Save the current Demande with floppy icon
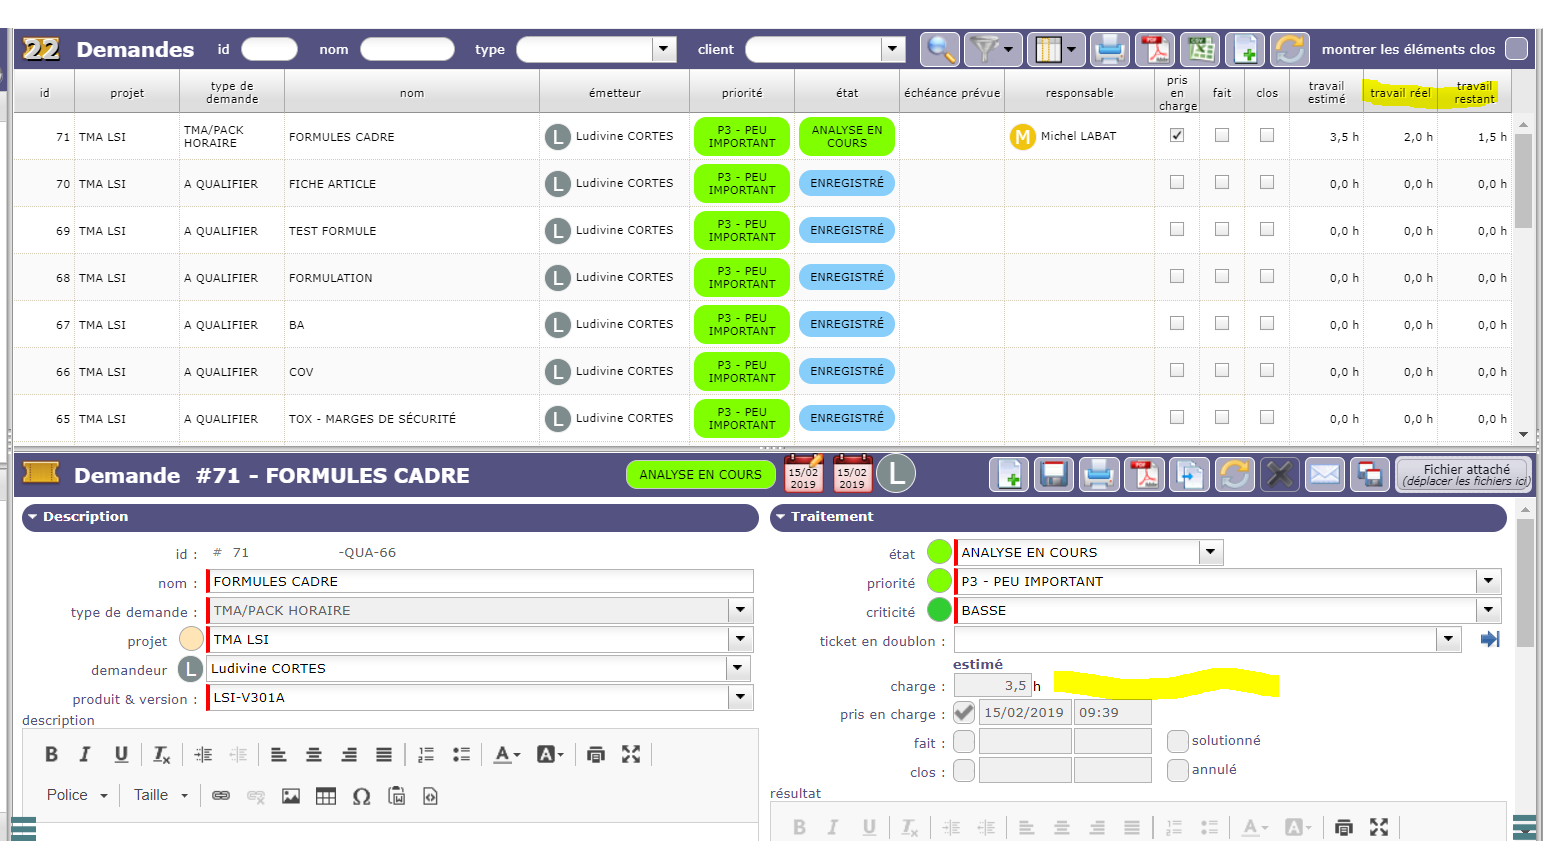The width and height of the screenshot is (1543, 841). pyautogui.click(x=1053, y=474)
